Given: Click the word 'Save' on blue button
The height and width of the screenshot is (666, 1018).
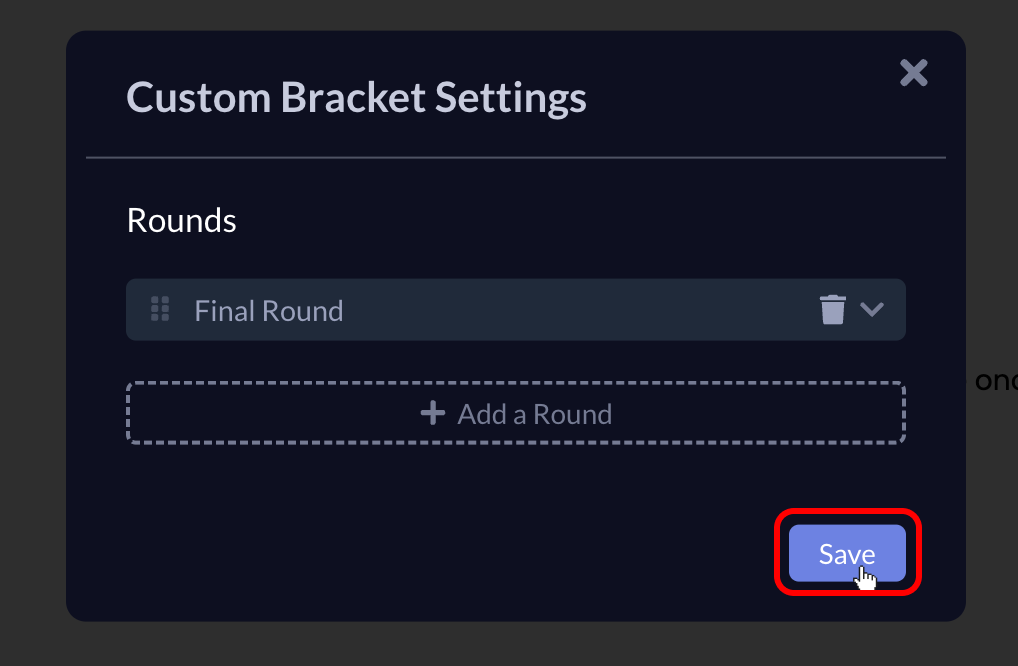Looking at the screenshot, I should [847, 554].
